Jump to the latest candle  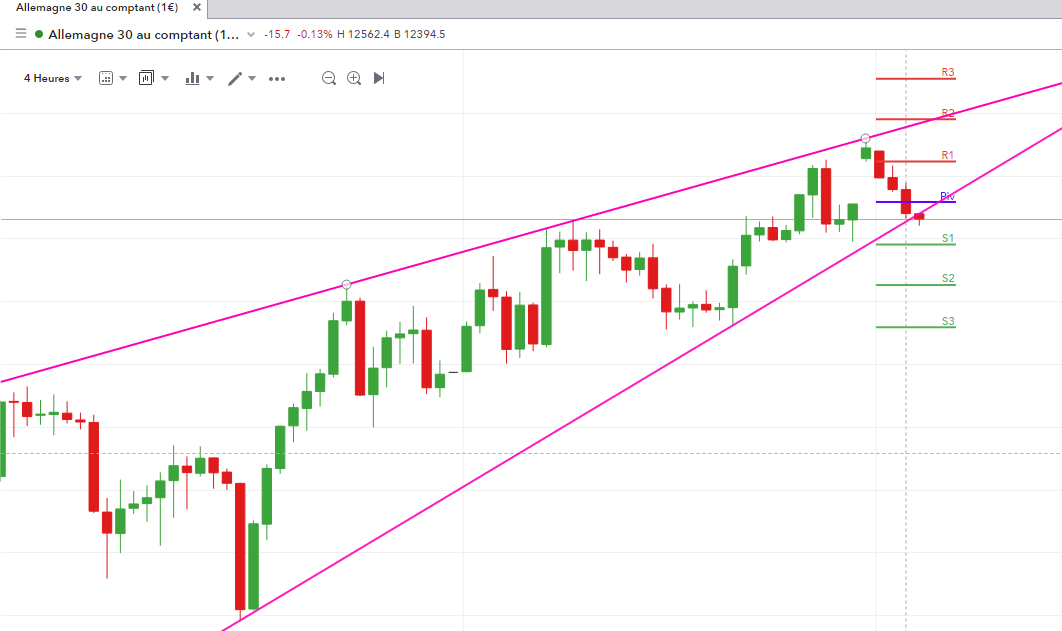click(x=379, y=78)
